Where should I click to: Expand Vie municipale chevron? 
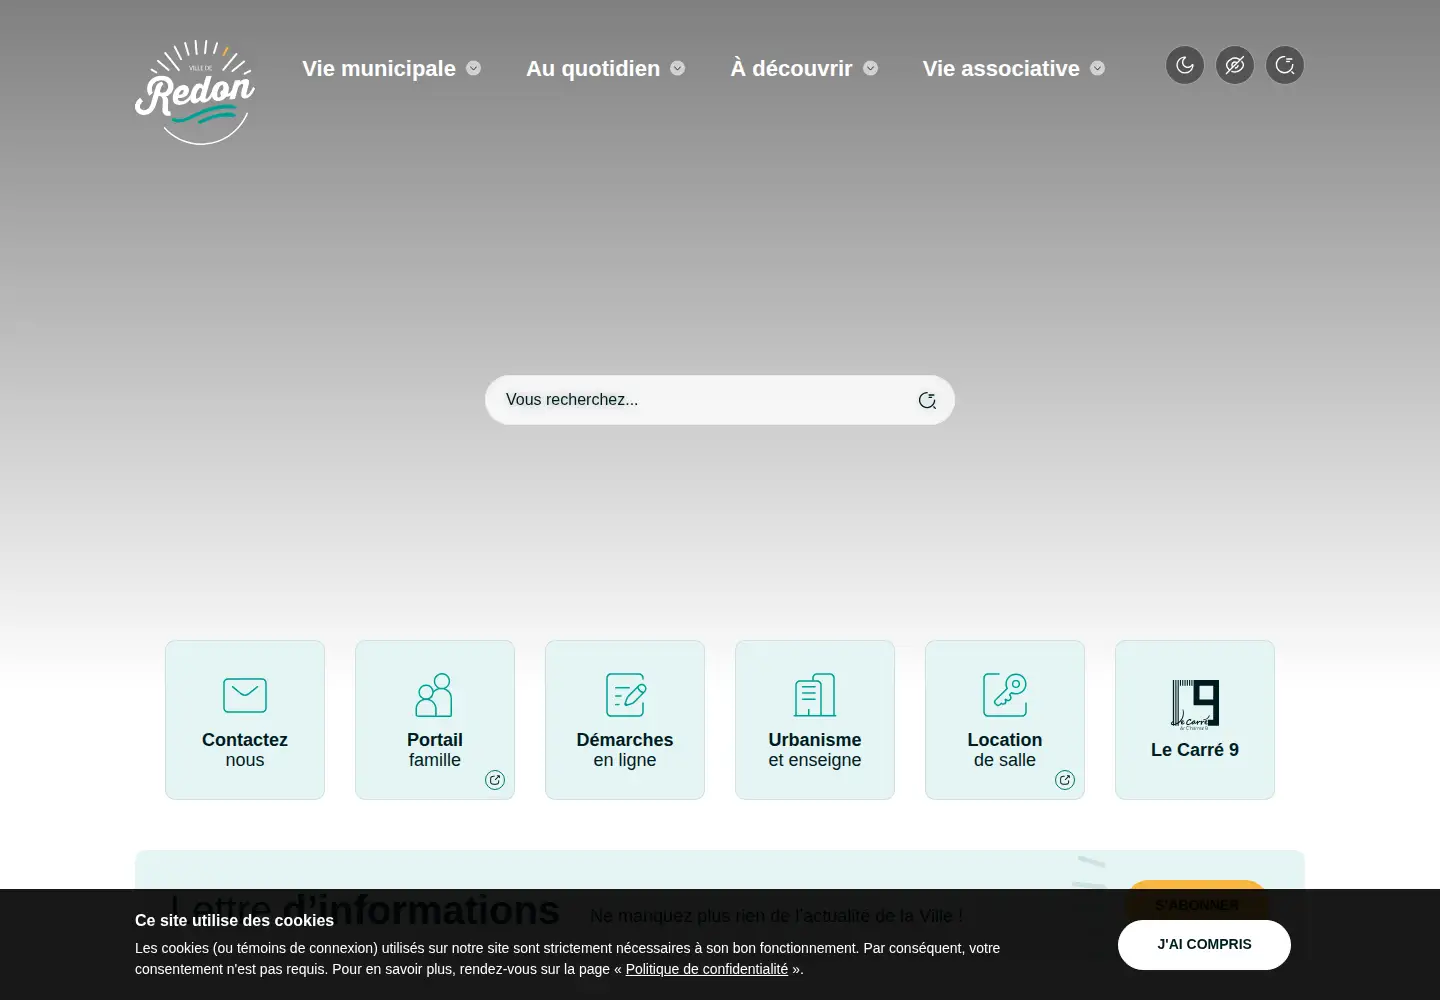point(474,68)
